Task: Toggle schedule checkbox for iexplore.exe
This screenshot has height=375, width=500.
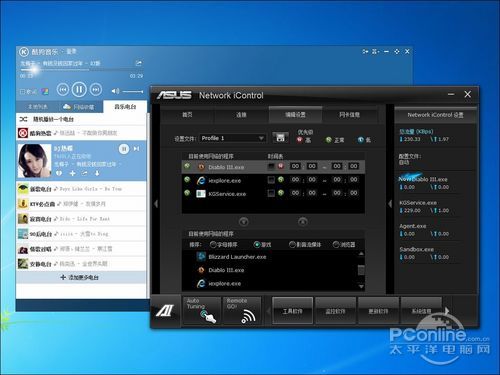Action: [x=271, y=180]
